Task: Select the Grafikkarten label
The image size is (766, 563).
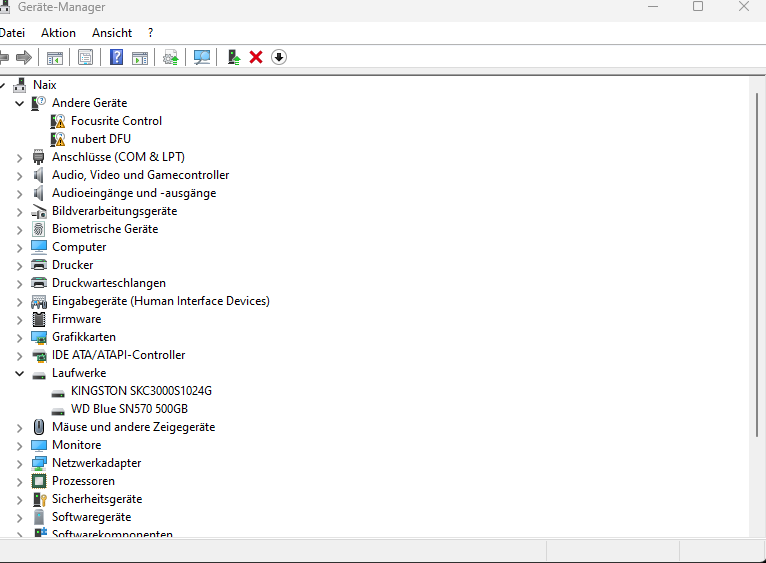Action: coord(84,337)
